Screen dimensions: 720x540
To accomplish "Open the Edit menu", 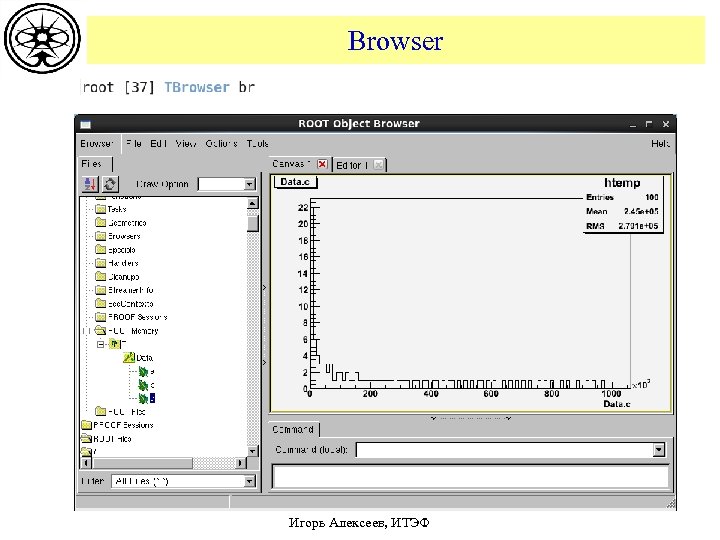I will [158, 144].
